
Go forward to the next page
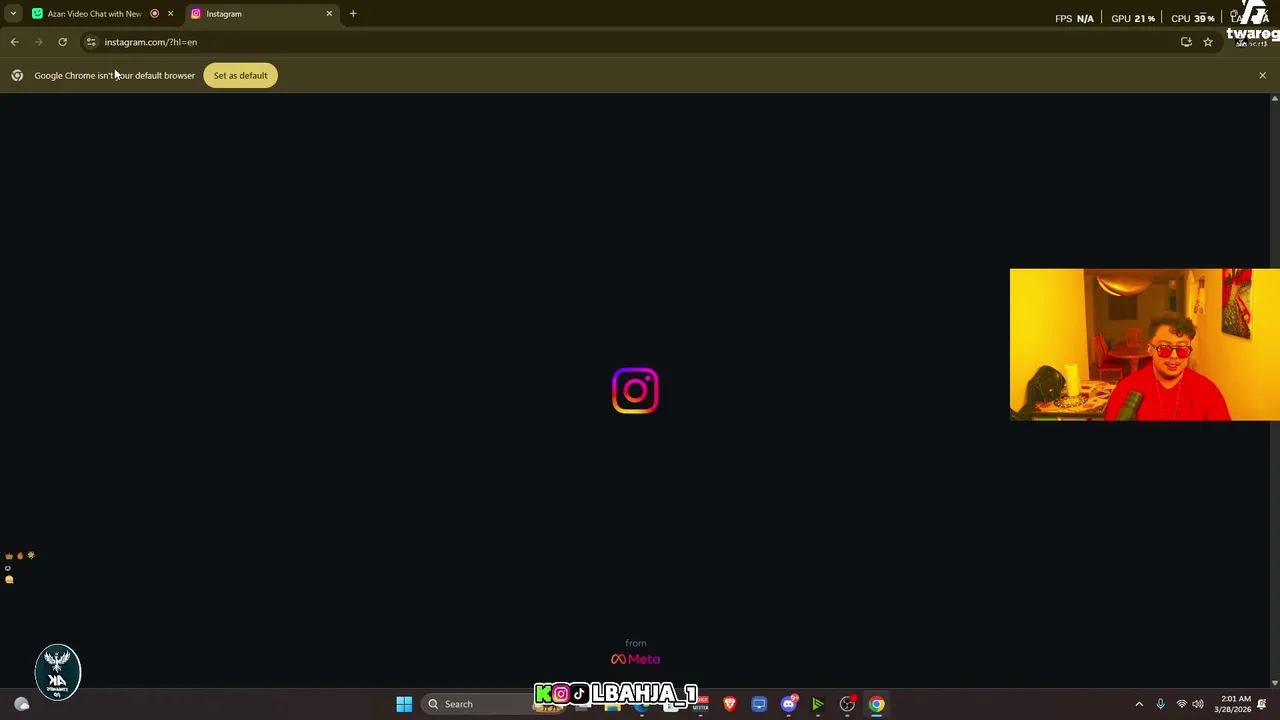[38, 42]
